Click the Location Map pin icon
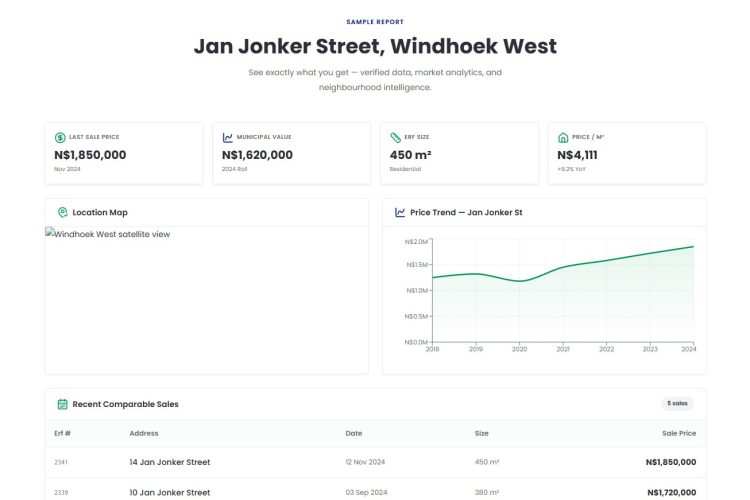 (62, 212)
